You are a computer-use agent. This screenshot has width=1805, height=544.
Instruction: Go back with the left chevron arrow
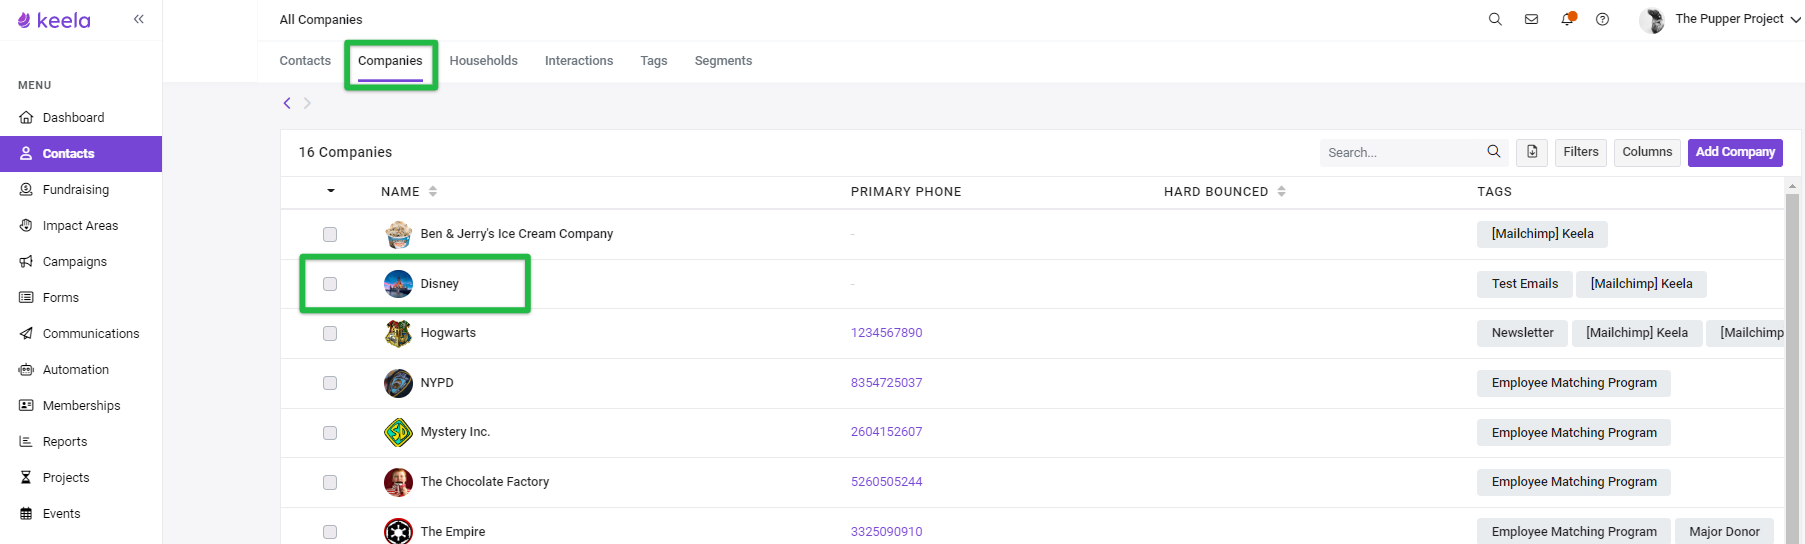tap(287, 103)
